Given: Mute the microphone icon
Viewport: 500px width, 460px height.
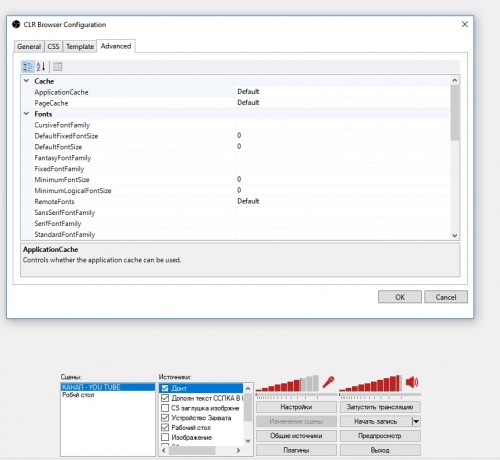Looking at the screenshot, I should point(328,382).
